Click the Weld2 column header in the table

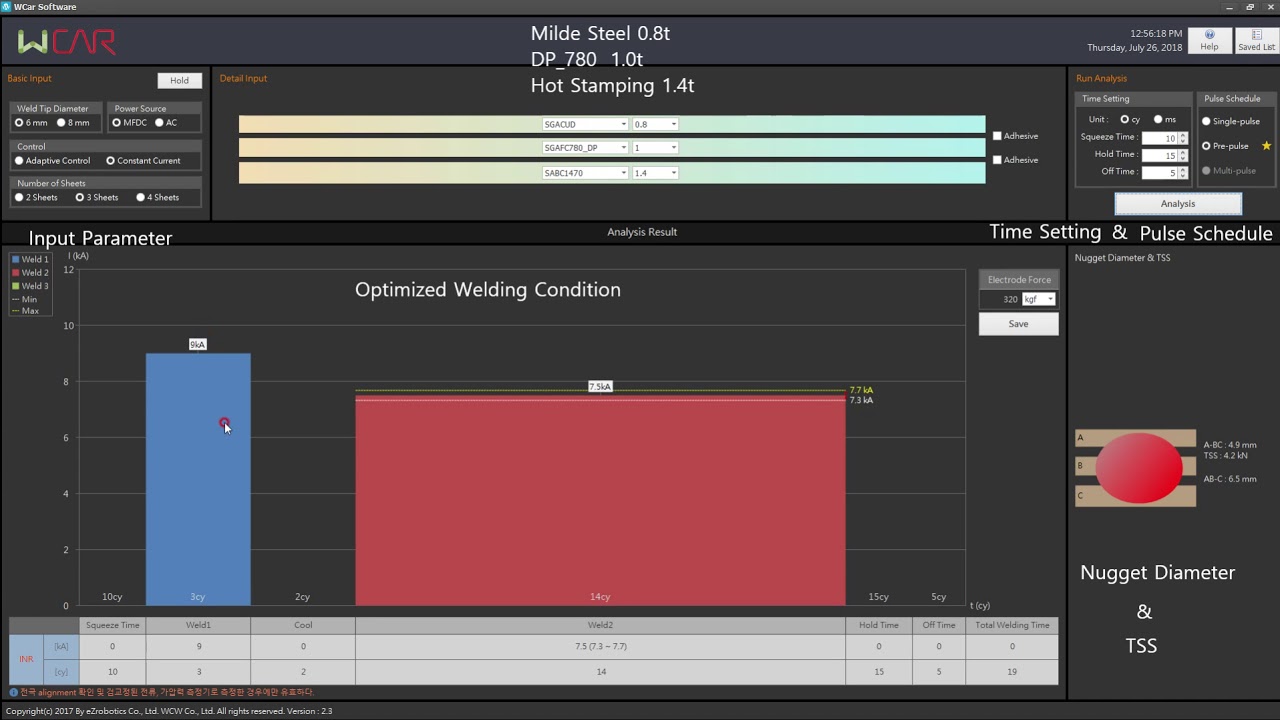(600, 625)
